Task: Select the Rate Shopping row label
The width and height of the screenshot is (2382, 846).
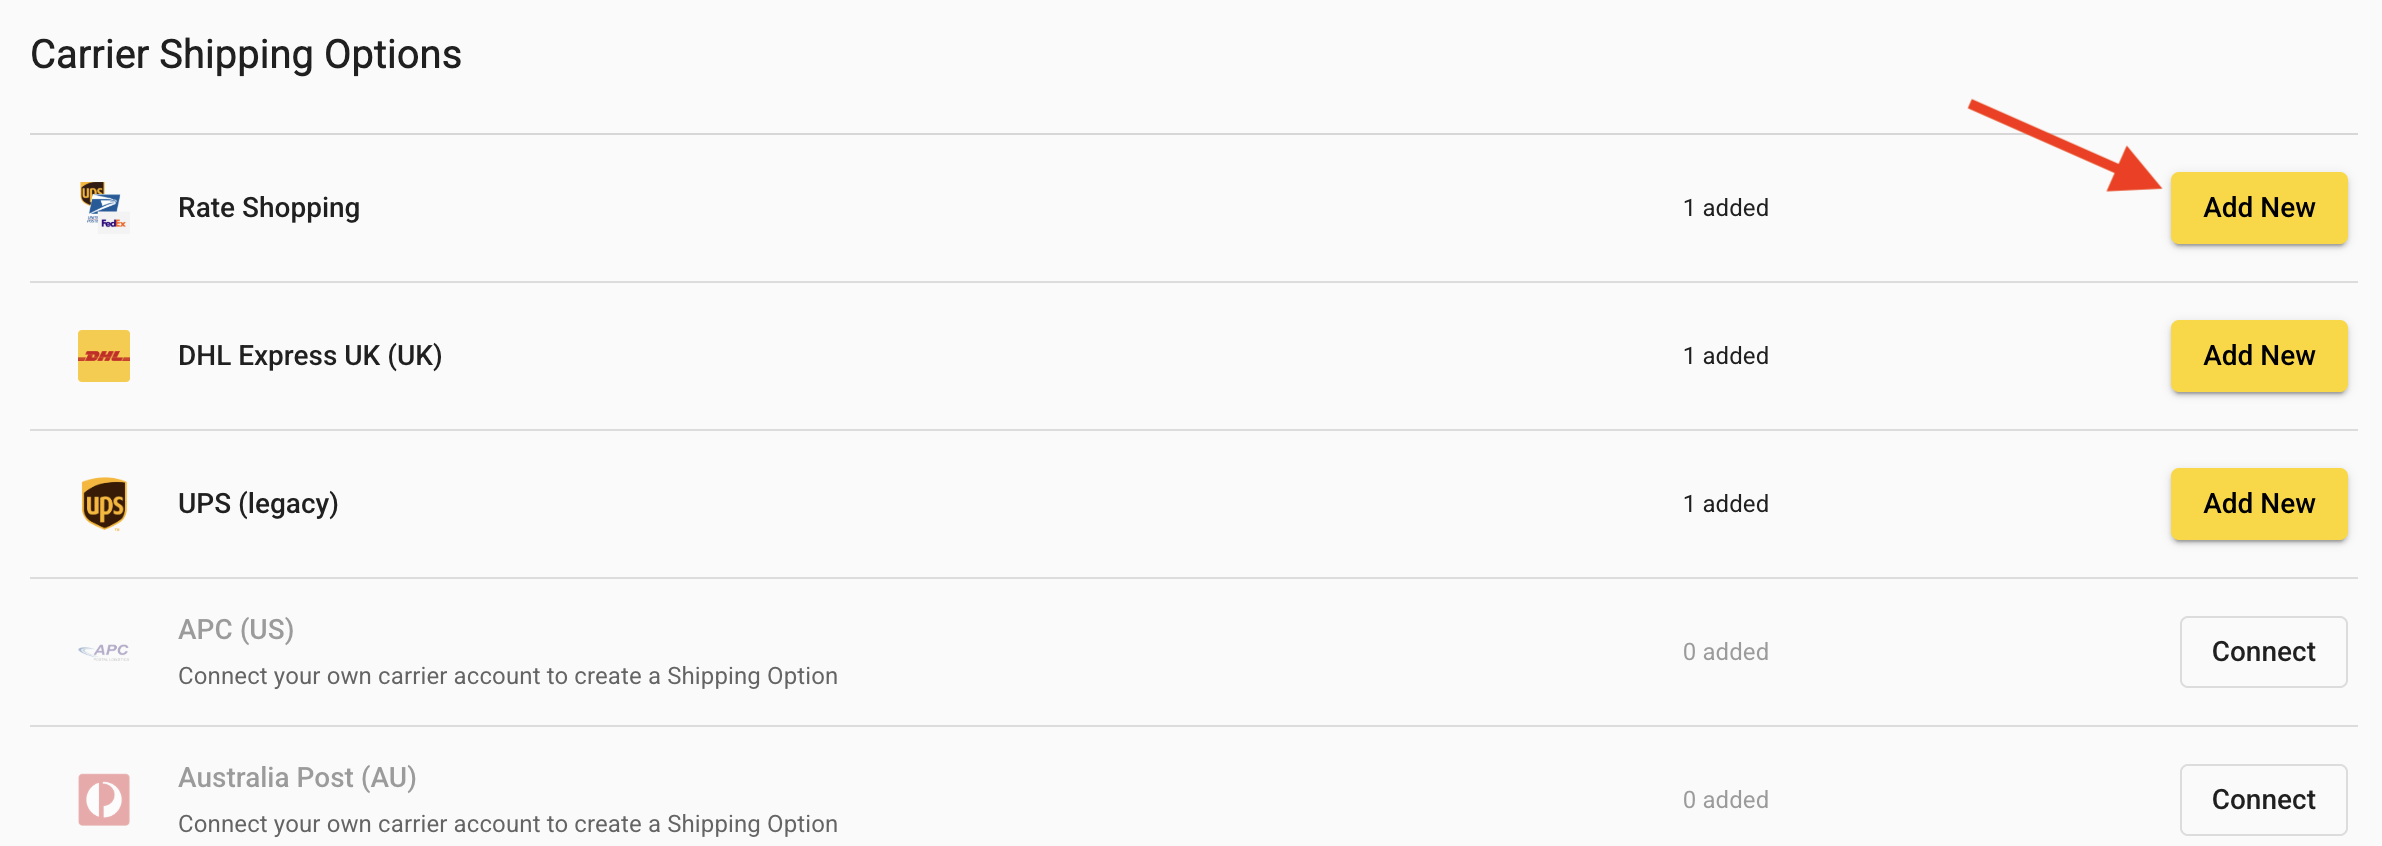Action: point(269,208)
